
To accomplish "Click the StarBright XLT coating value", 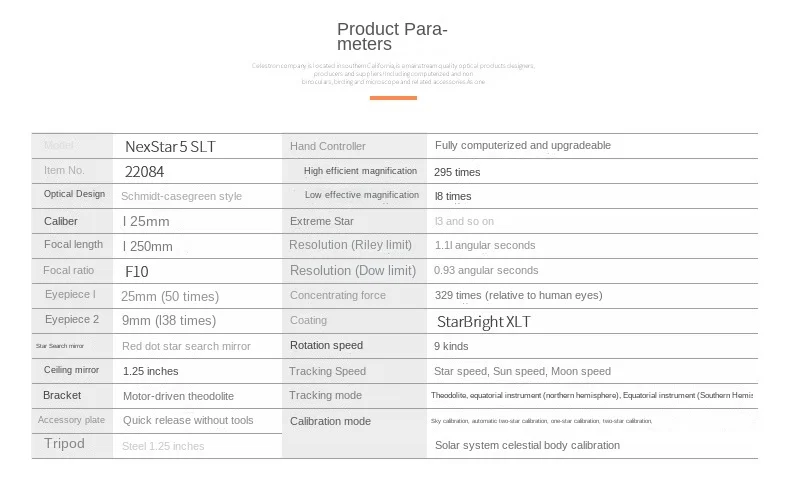I will [x=484, y=322].
